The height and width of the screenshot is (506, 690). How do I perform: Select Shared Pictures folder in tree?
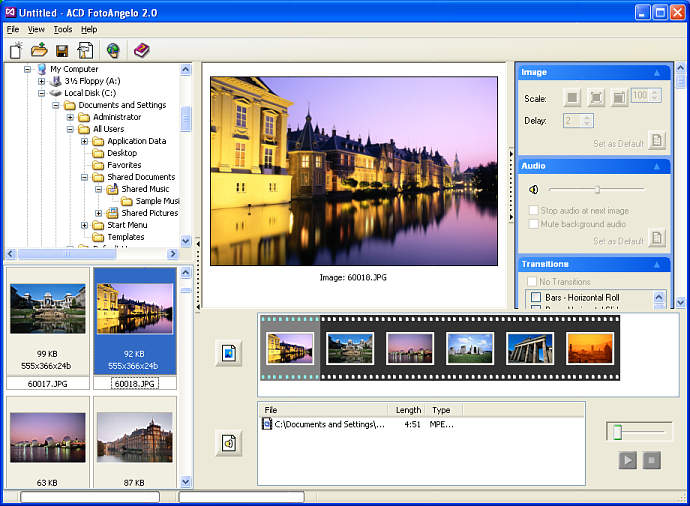coord(149,213)
